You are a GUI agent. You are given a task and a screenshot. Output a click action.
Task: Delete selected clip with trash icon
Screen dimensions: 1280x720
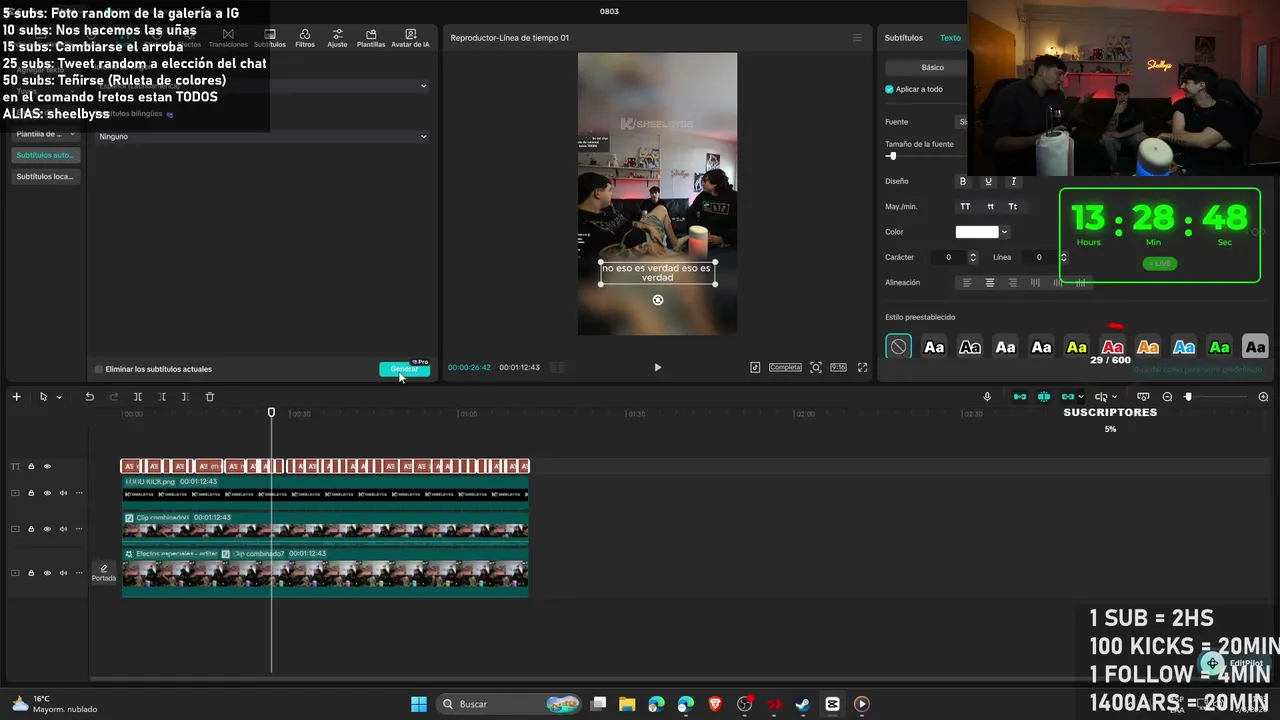tap(210, 397)
